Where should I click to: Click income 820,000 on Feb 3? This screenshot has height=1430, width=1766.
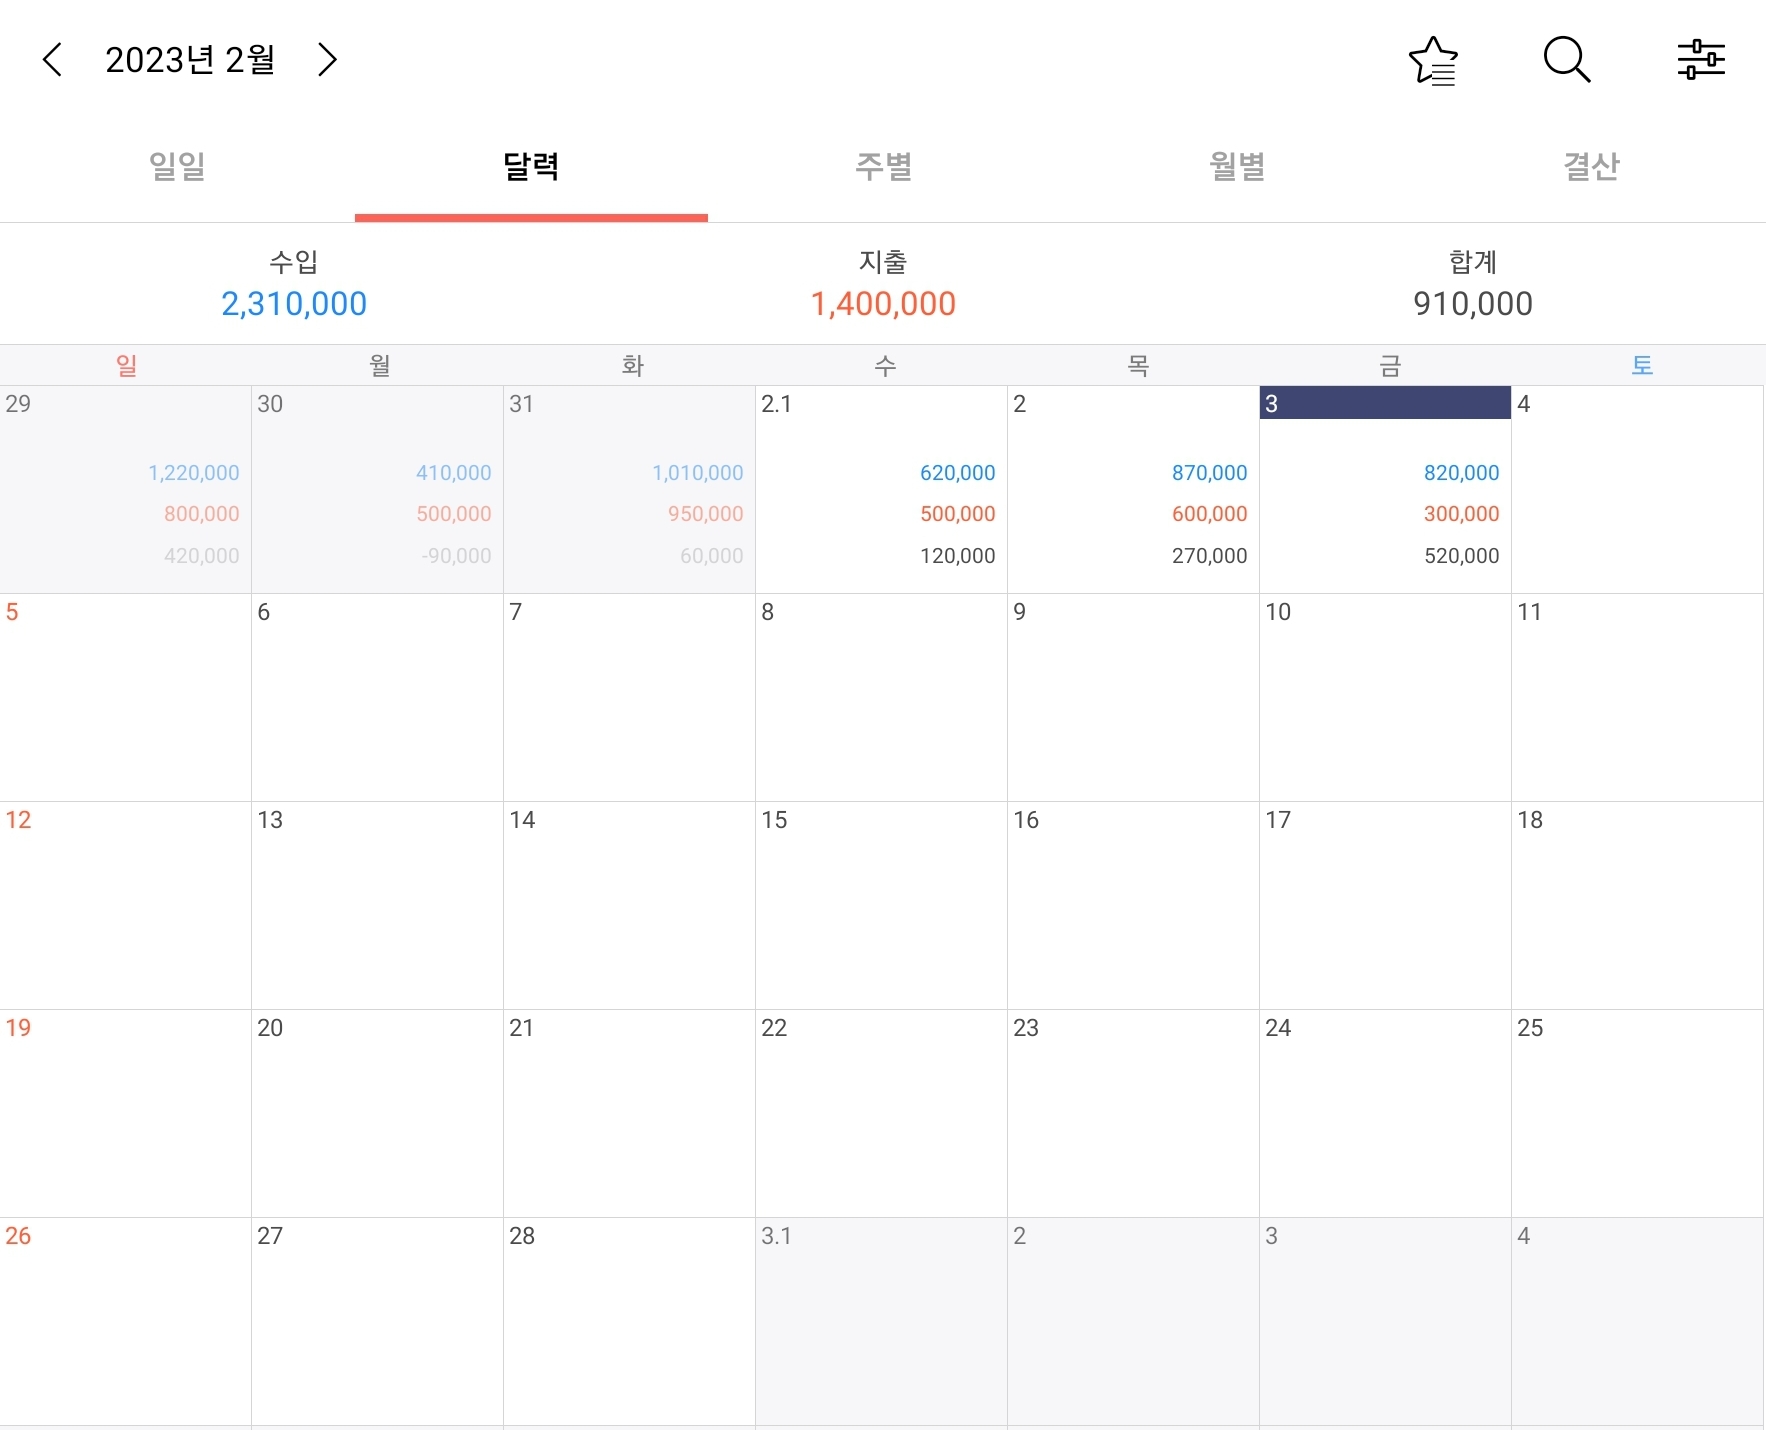[x=1461, y=473]
